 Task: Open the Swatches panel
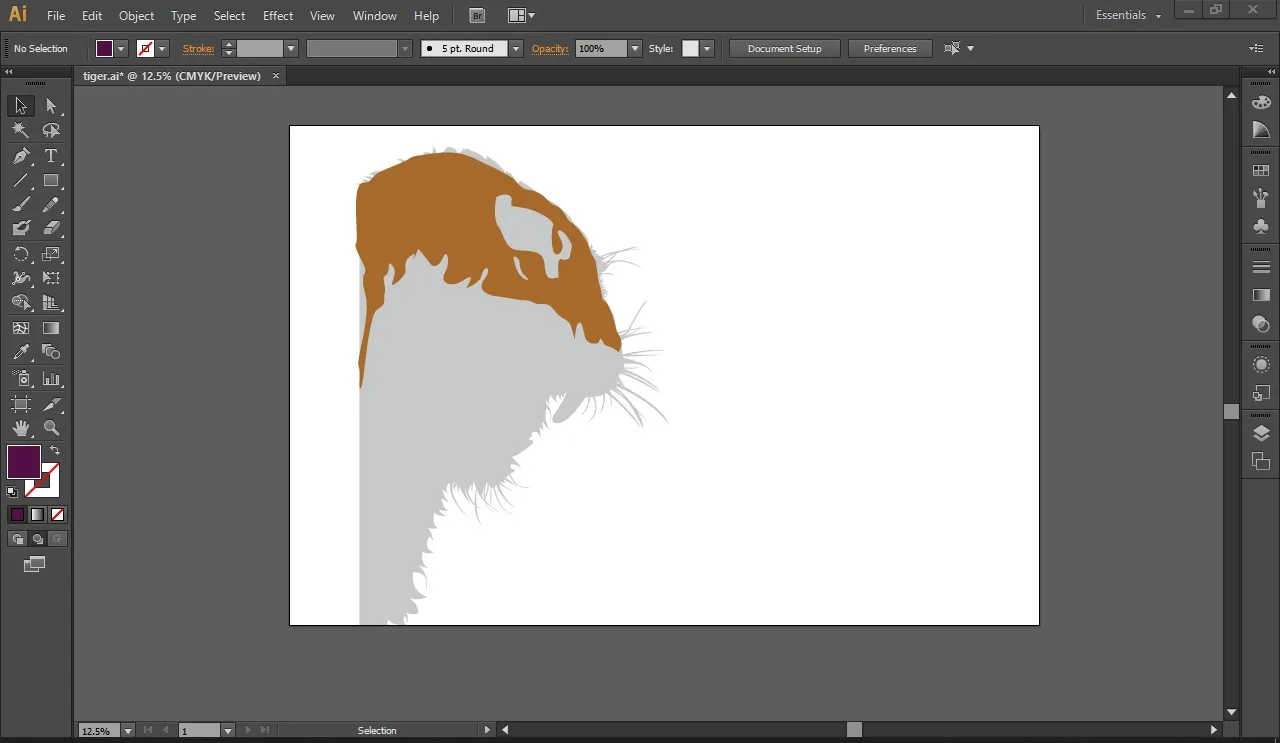1261,171
